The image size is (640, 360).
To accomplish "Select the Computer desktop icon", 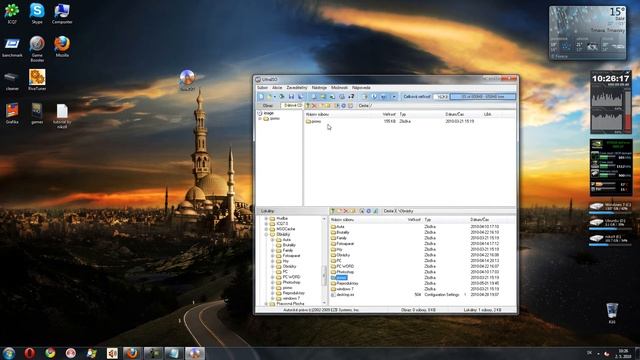I will pyautogui.click(x=62, y=13).
